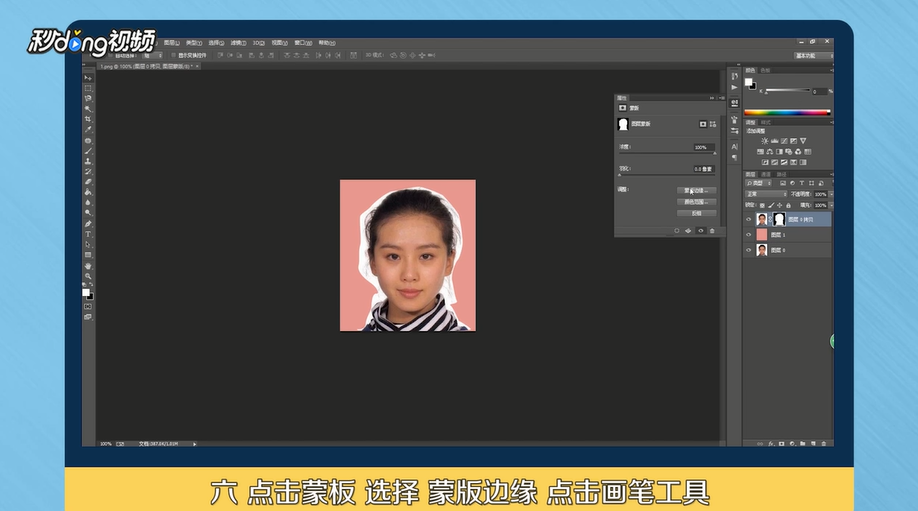Select the Brush tool
The height and width of the screenshot is (511, 918).
coord(88,151)
